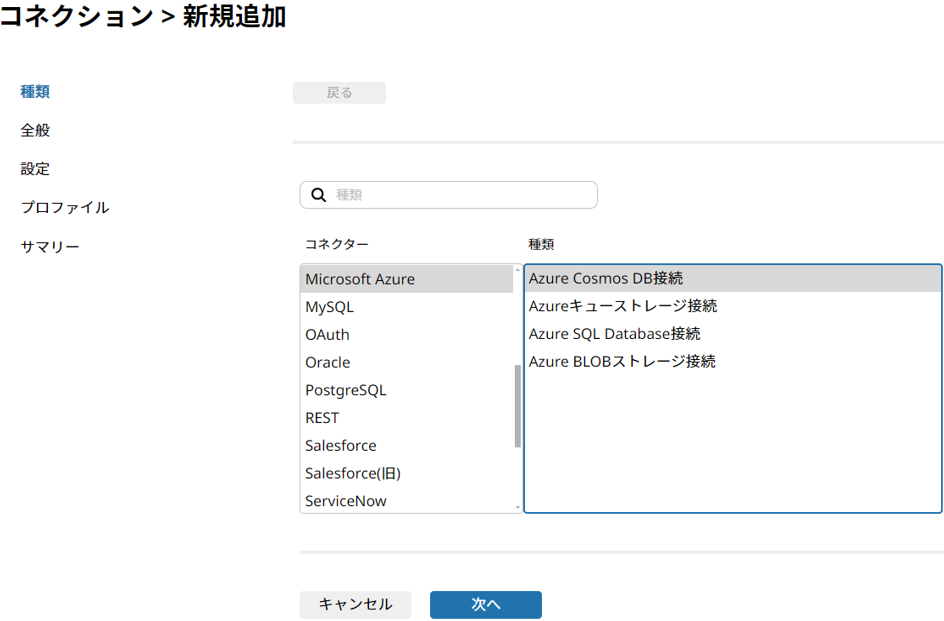Screen dimensions: 944x621
Task: Open the プロファイル step
Action: [x=65, y=208]
